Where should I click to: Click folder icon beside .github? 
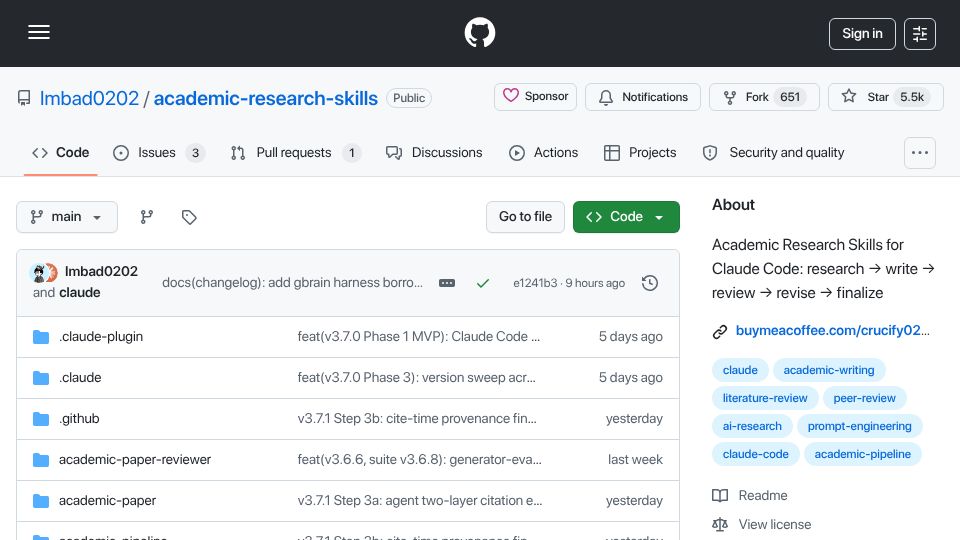pos(41,419)
